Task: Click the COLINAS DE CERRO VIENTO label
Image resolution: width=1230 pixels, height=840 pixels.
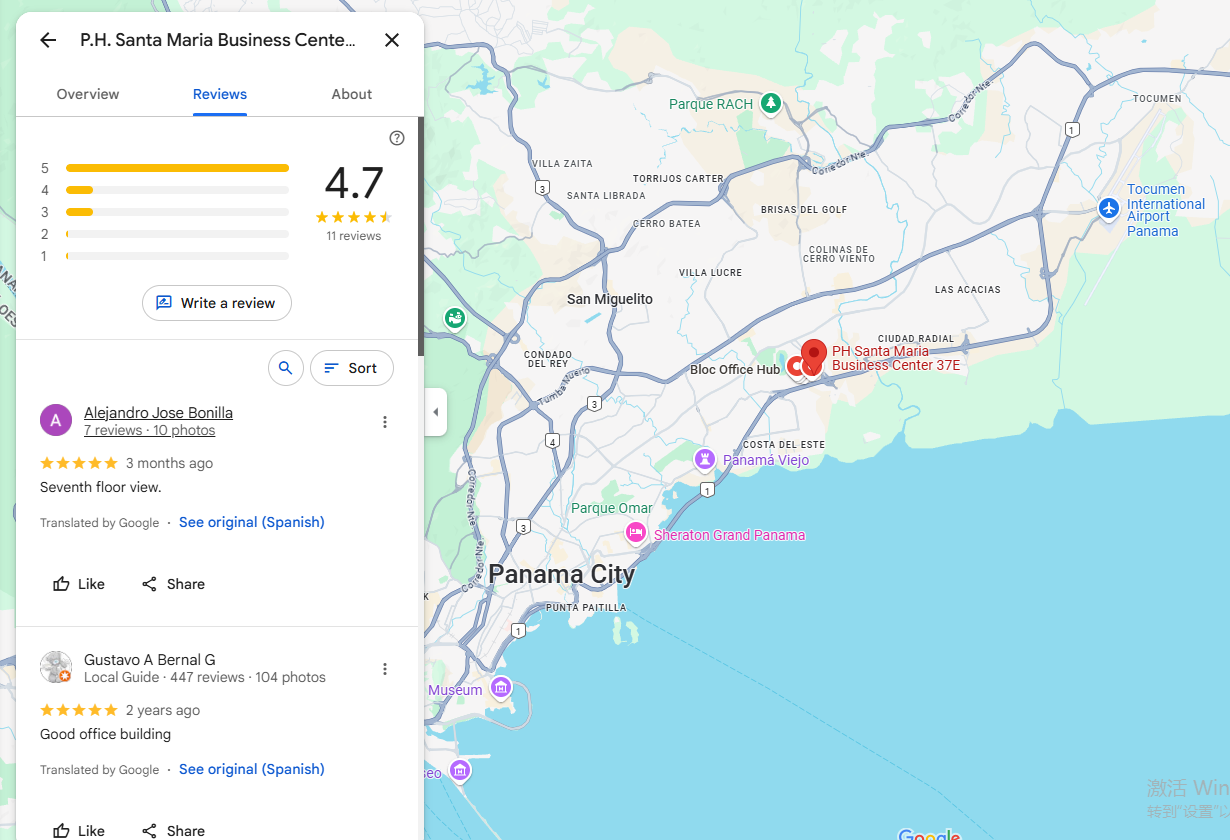Action: click(x=838, y=254)
